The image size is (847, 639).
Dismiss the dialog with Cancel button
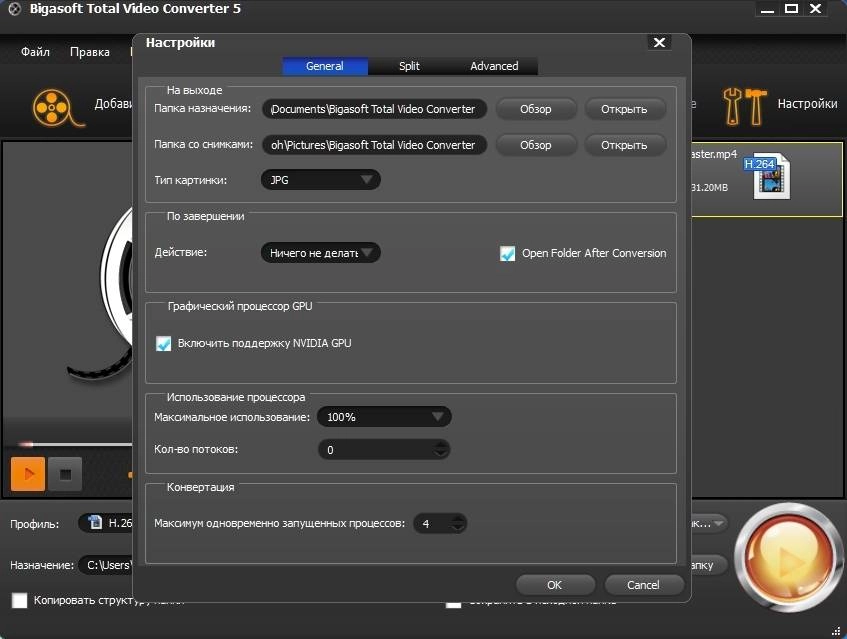tap(643, 585)
